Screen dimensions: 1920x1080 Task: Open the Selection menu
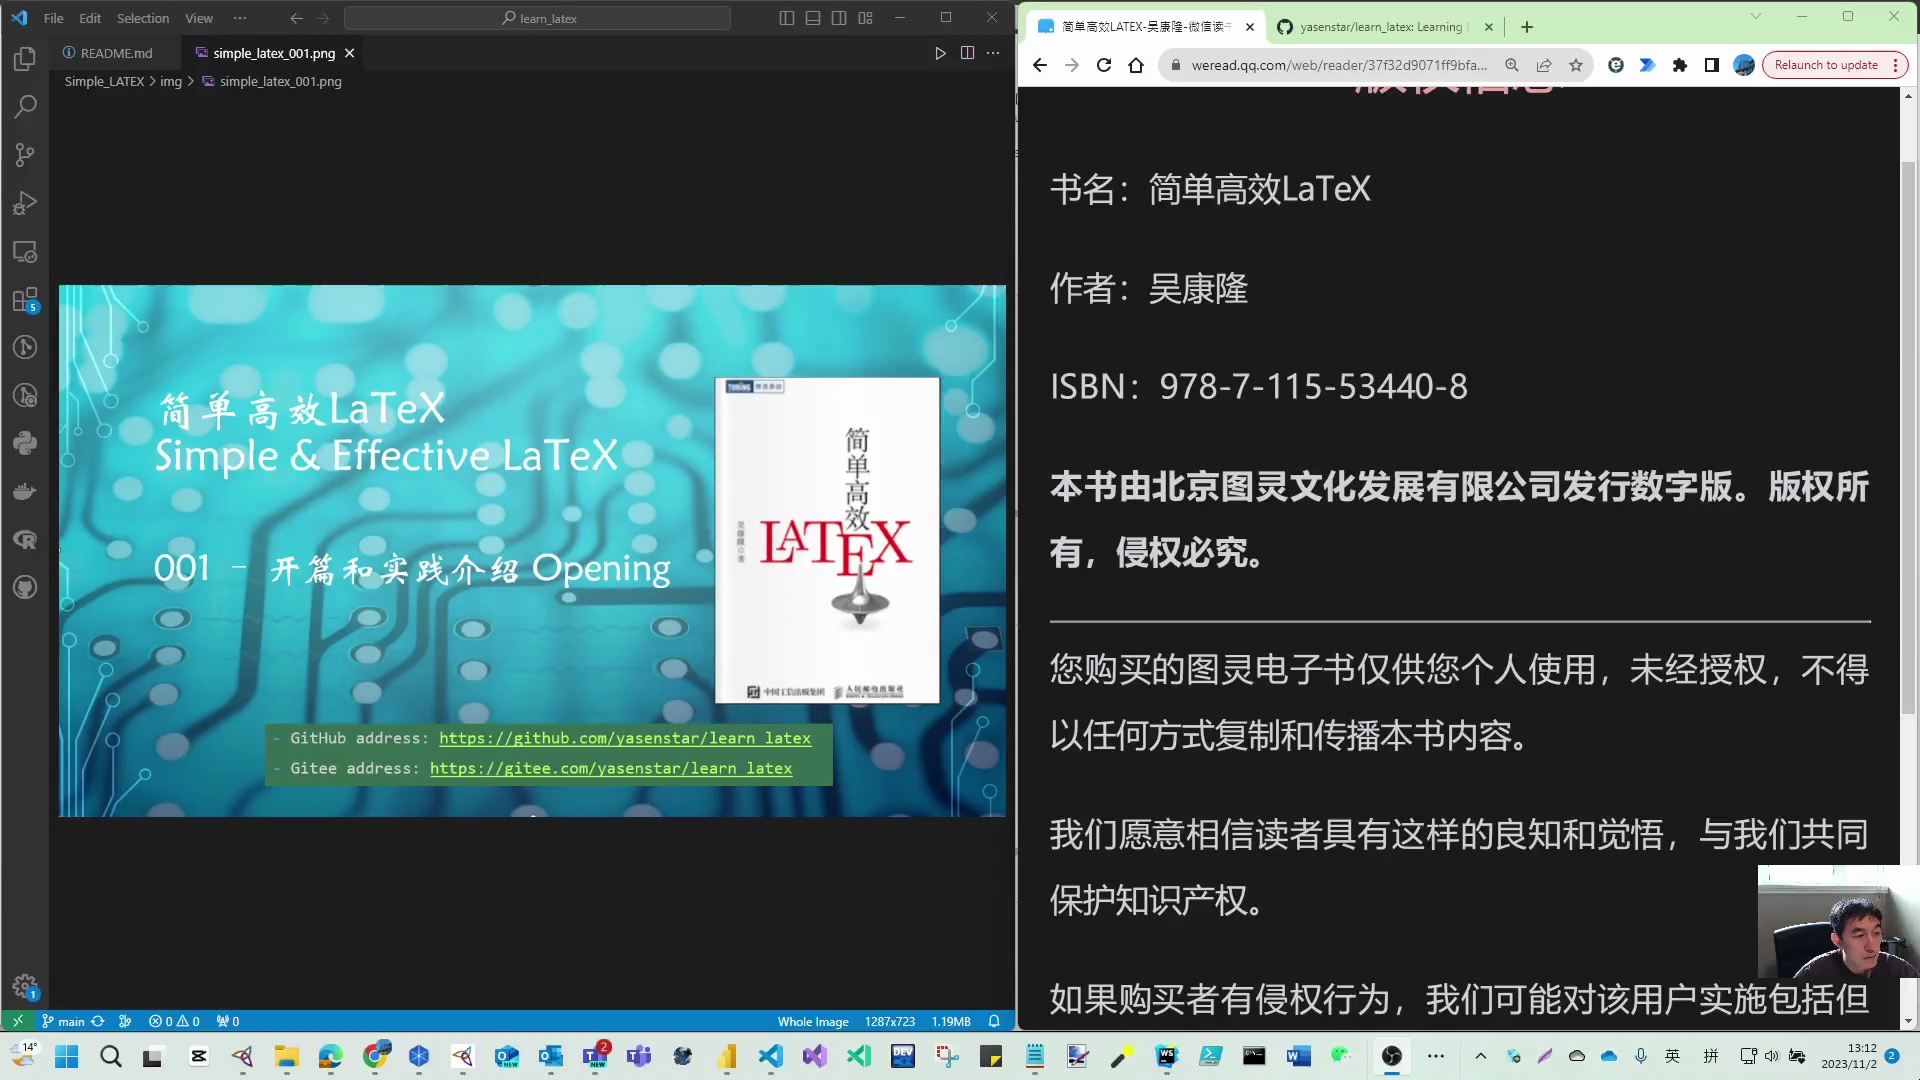pos(143,18)
